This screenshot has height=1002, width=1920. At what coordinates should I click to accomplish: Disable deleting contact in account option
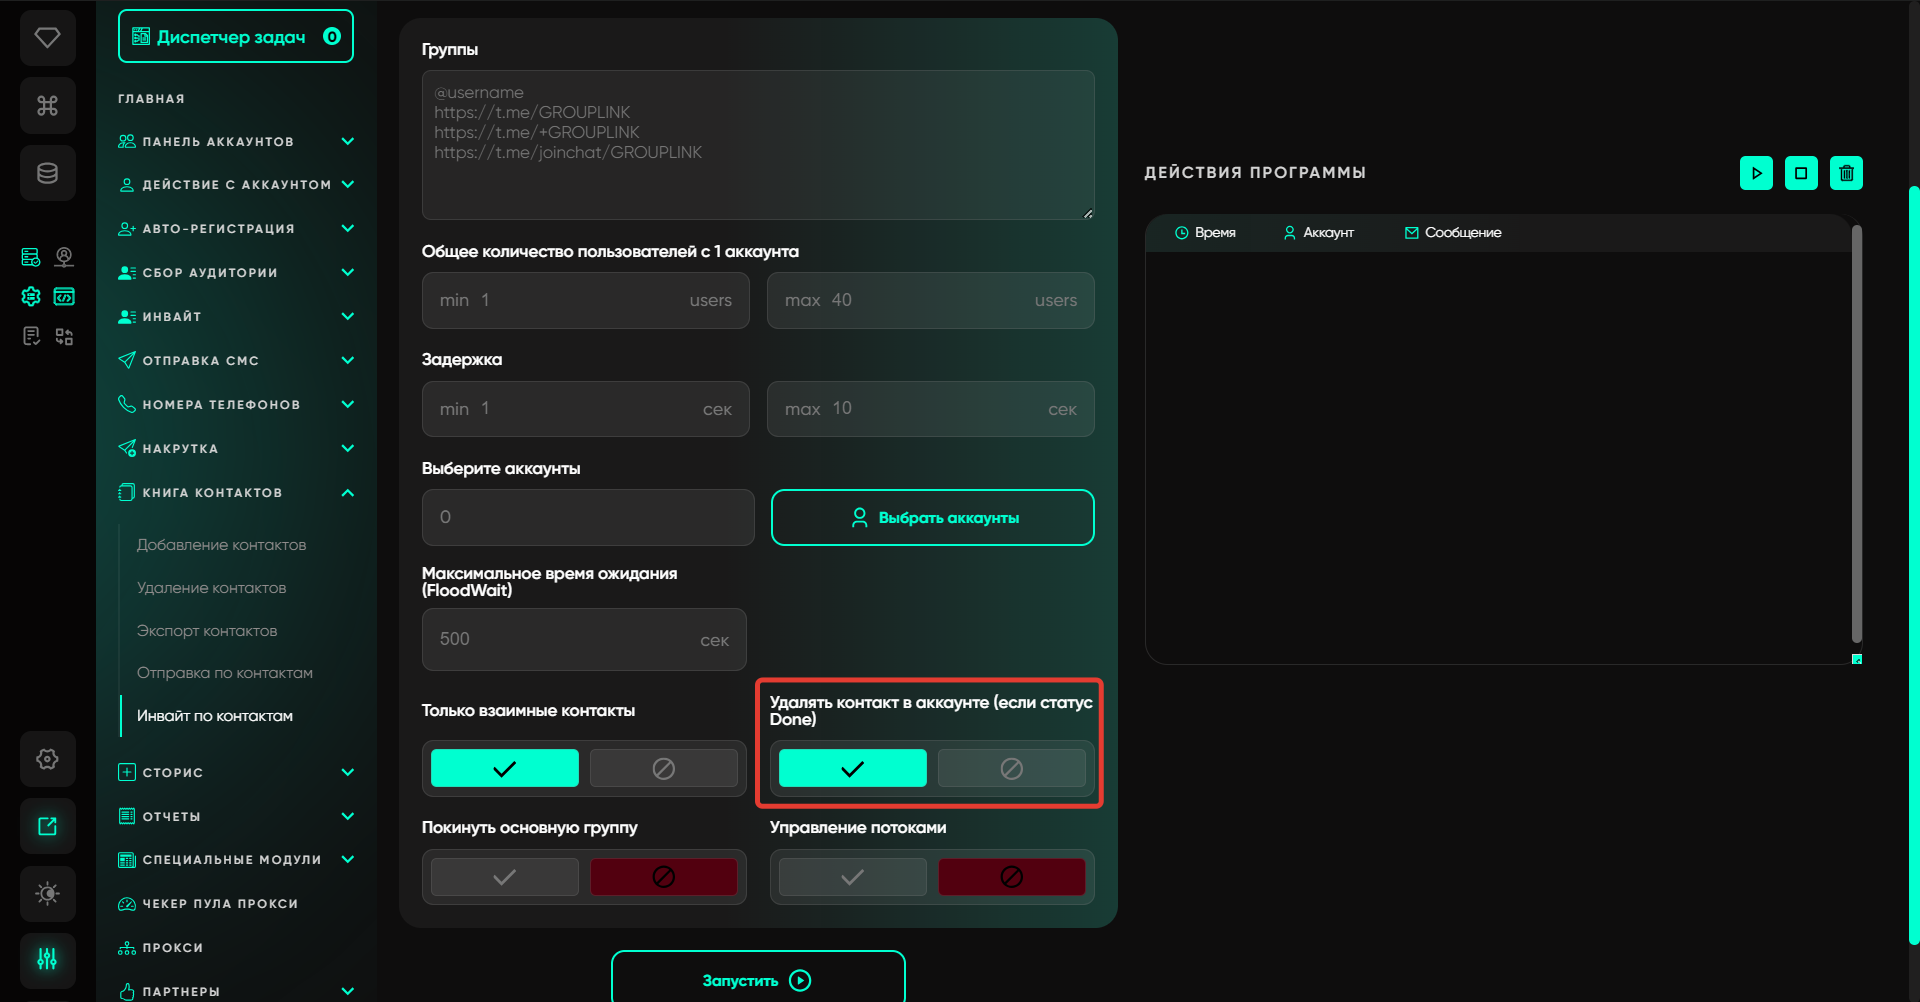click(x=1011, y=768)
